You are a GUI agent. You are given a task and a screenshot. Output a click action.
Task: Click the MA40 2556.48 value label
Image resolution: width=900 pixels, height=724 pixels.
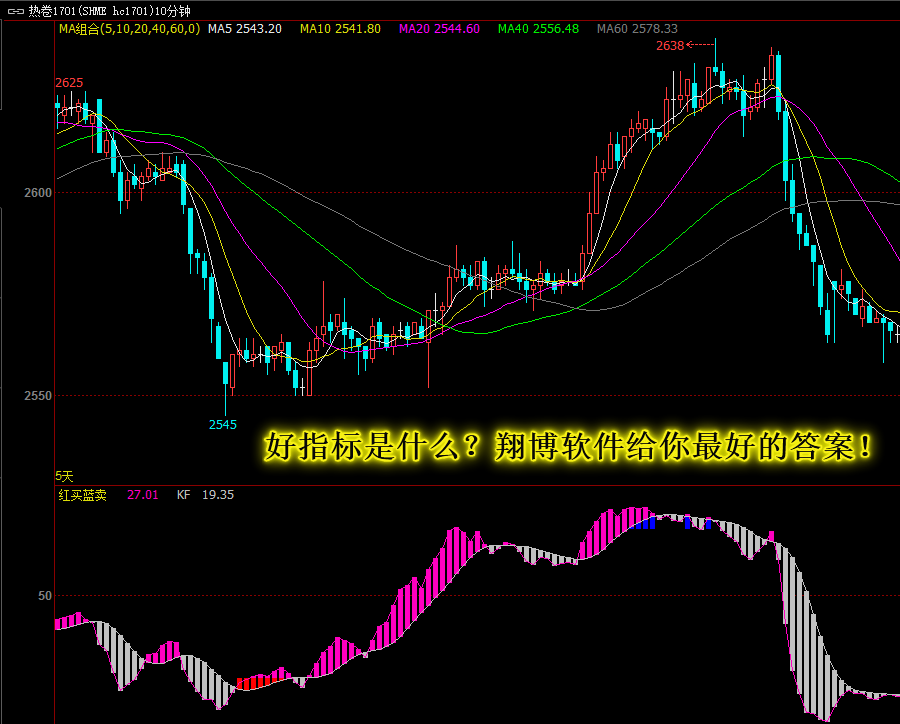pos(538,29)
